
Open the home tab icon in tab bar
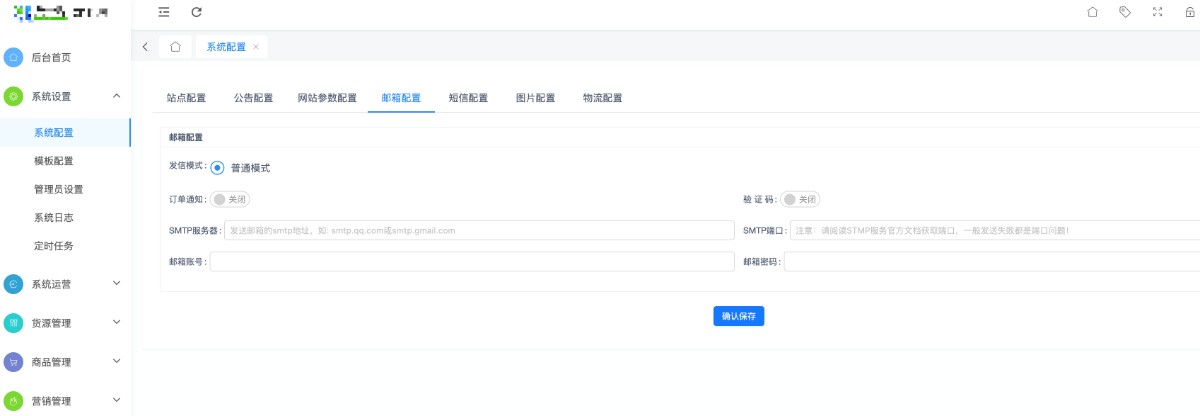175,47
